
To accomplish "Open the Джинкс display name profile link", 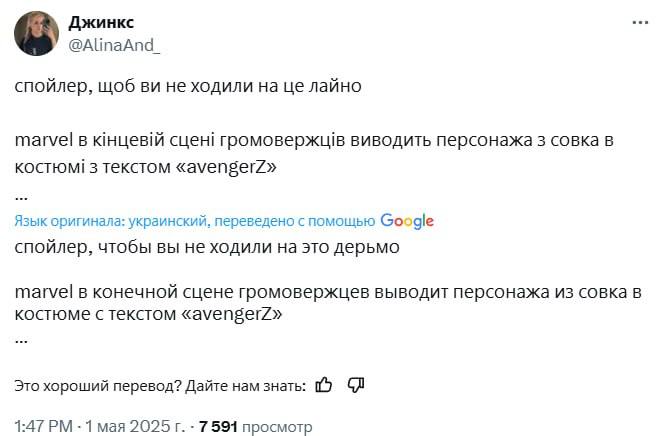I will 101,23.
